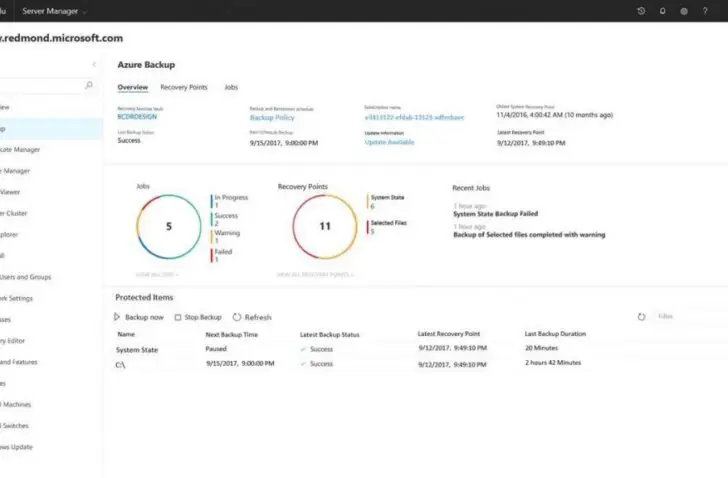Open Registry Editor in sidebar

[13, 341]
